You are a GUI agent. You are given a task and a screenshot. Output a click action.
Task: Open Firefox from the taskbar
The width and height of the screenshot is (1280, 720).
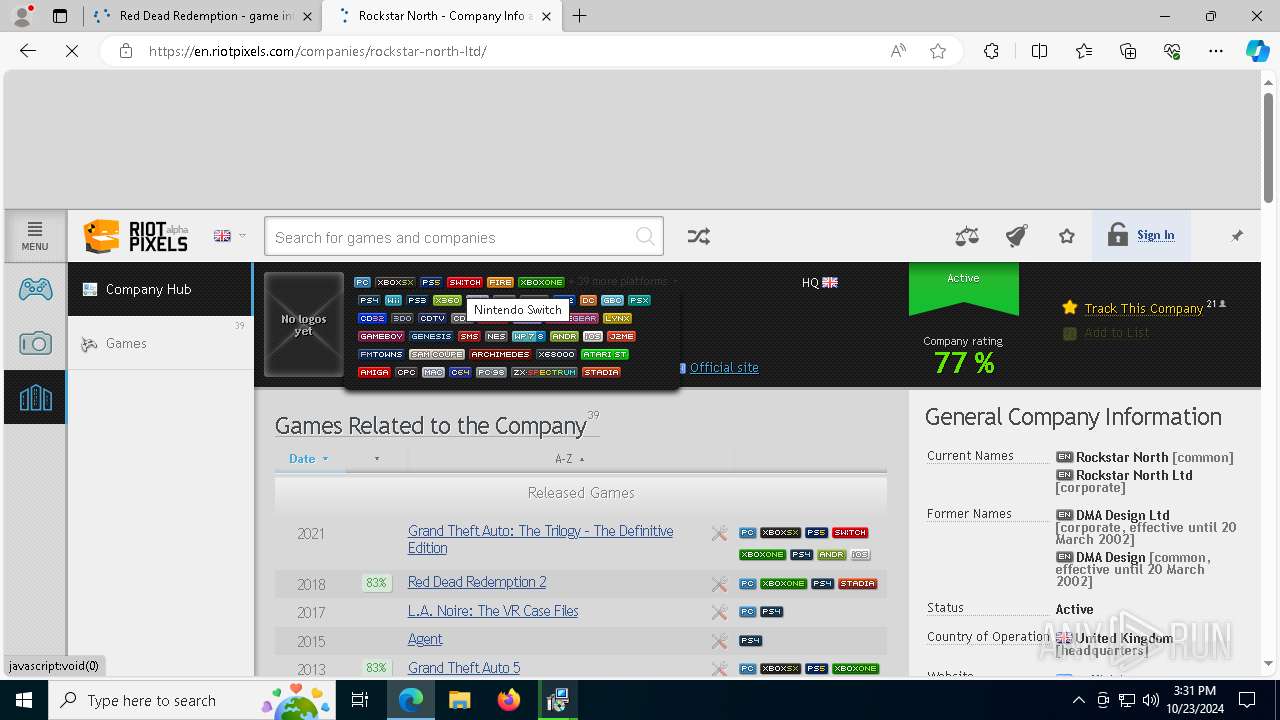(x=509, y=700)
